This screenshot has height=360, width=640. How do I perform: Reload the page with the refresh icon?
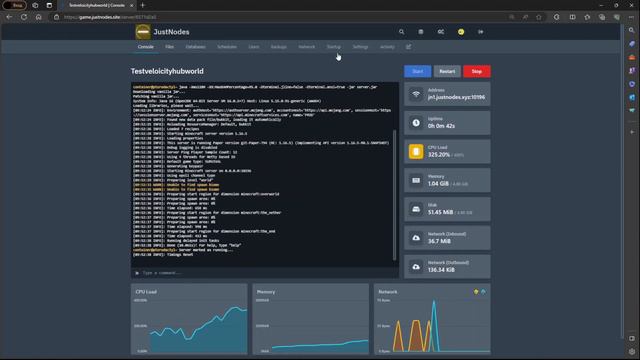(24, 17)
